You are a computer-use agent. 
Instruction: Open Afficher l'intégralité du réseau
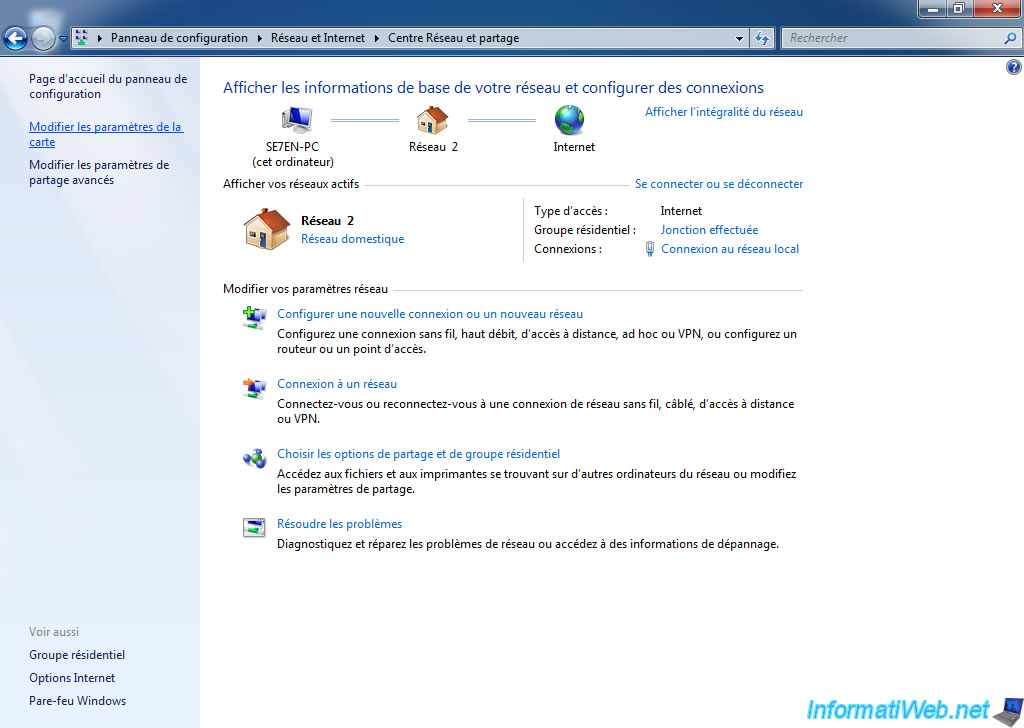tap(724, 112)
